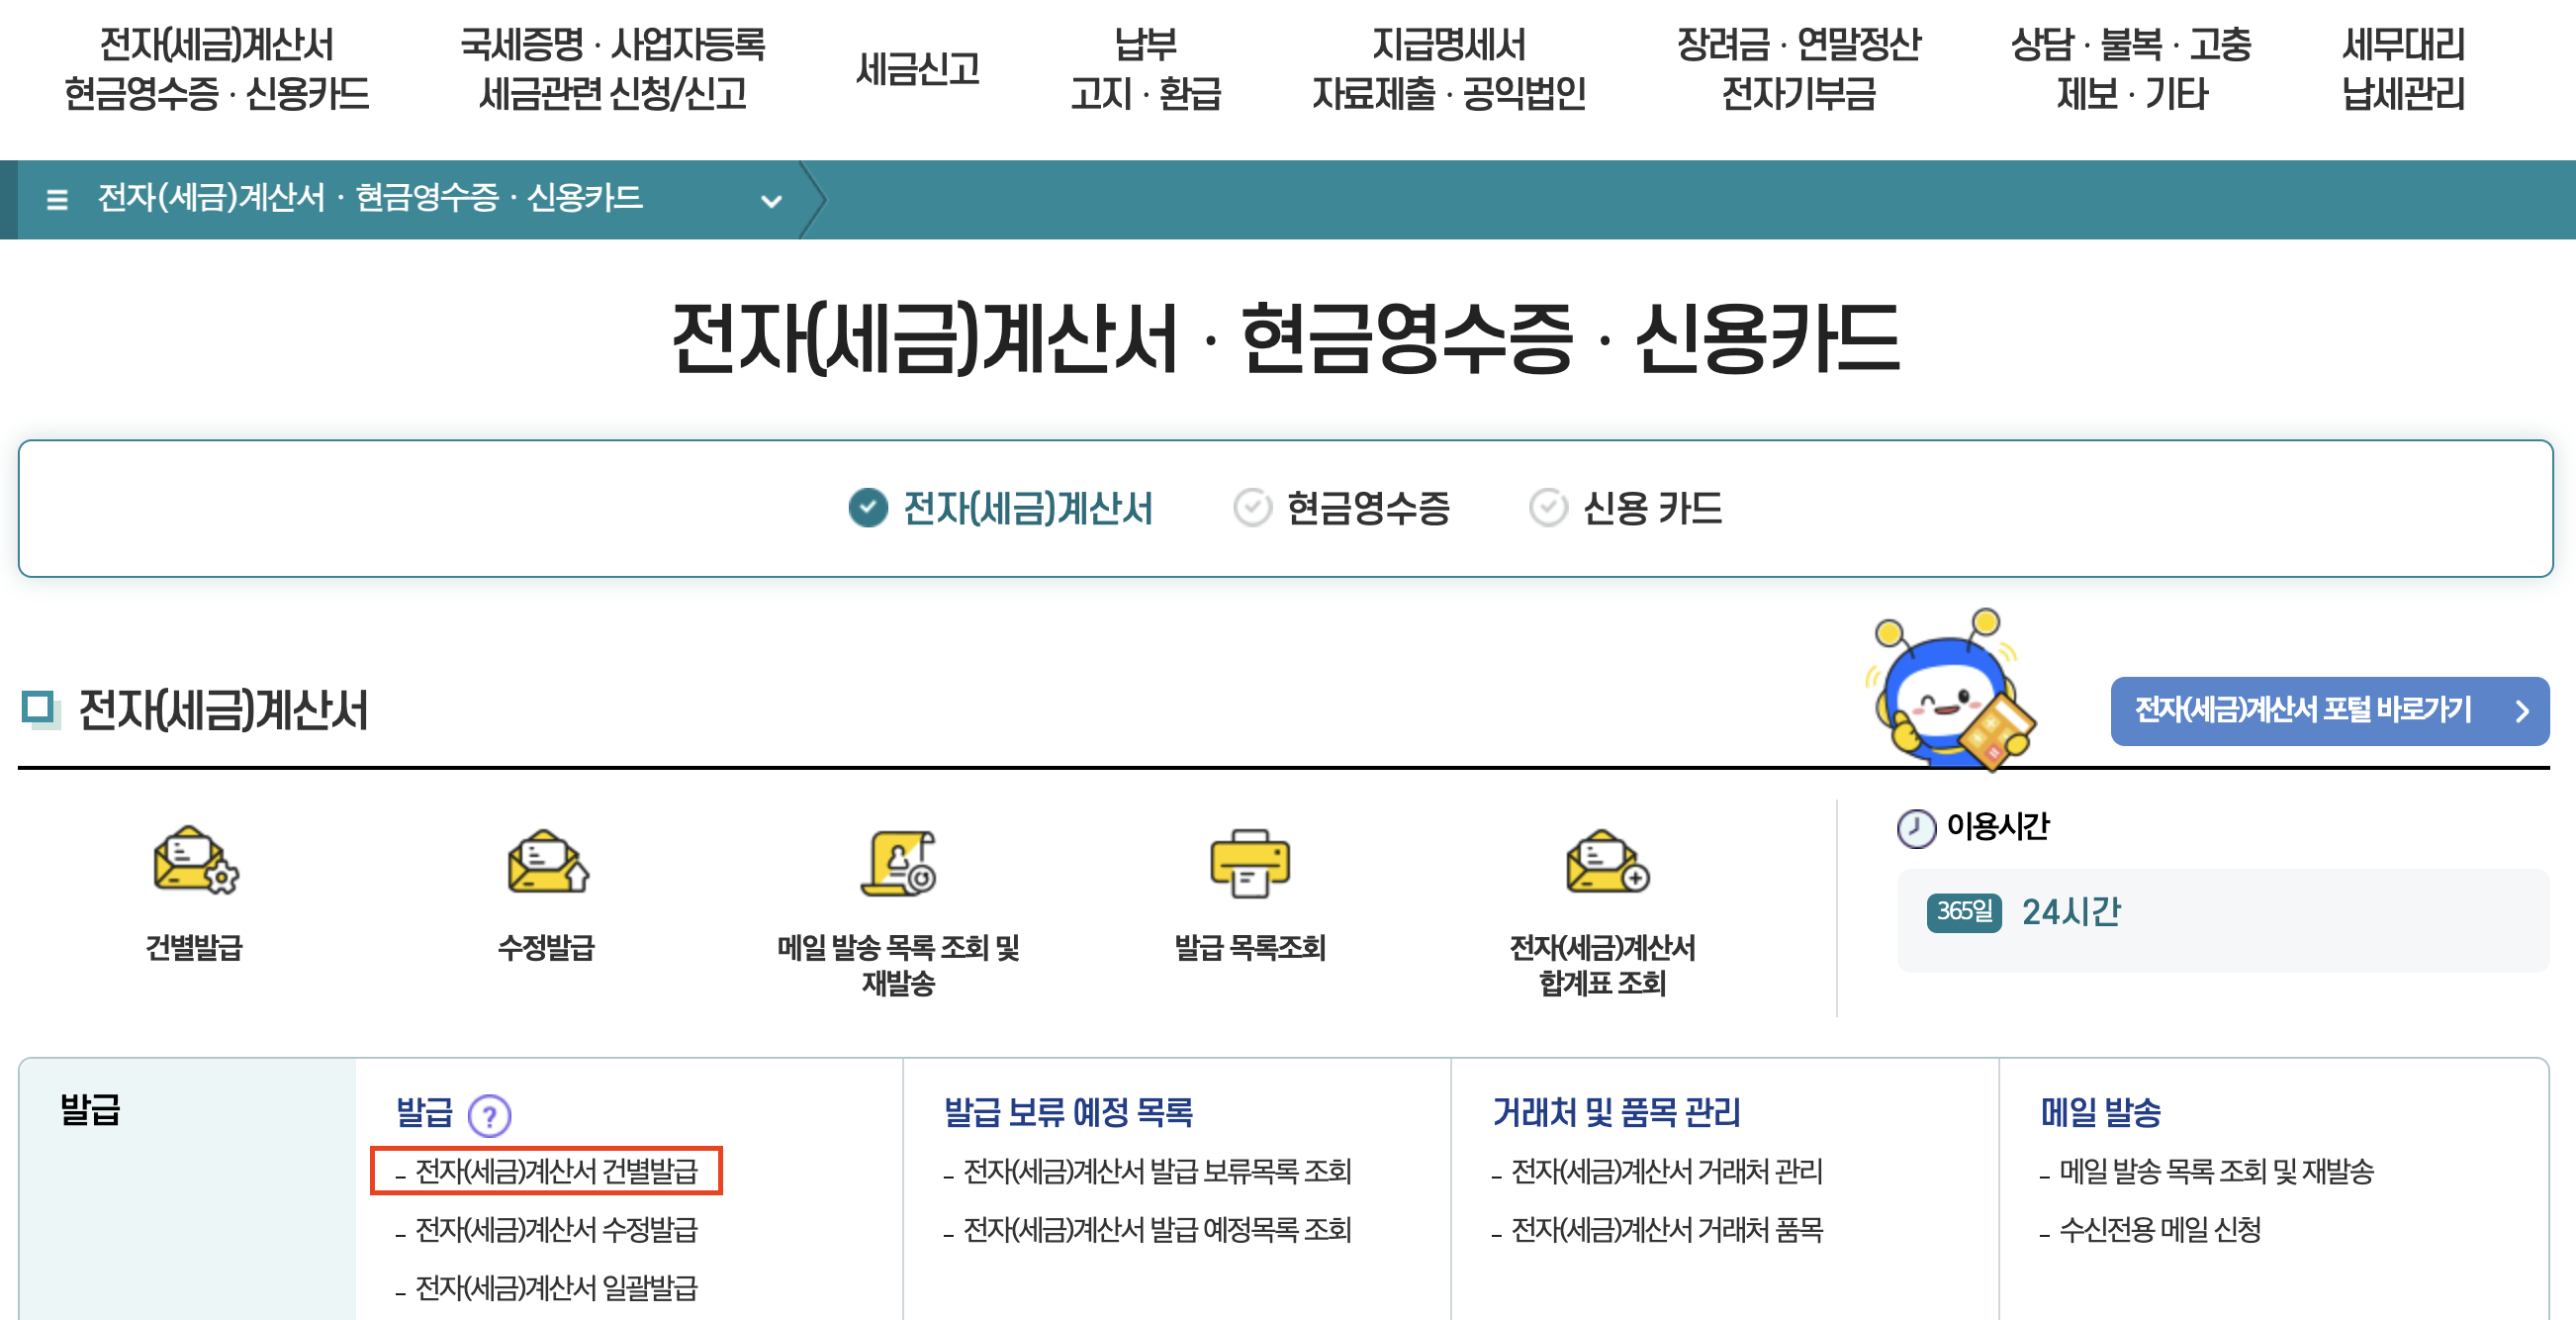This screenshot has width=2576, height=1320.
Task: Click the 건별발급 envelope icon
Action: [195, 860]
